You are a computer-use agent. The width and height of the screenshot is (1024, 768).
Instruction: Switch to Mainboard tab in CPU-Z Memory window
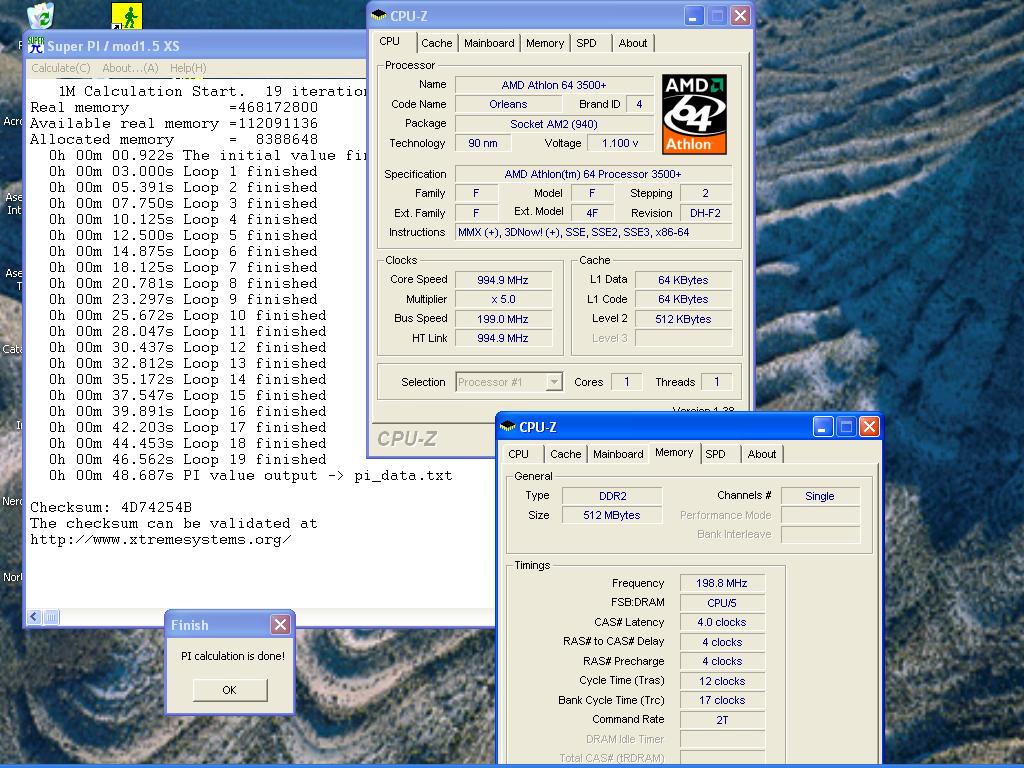pos(618,454)
